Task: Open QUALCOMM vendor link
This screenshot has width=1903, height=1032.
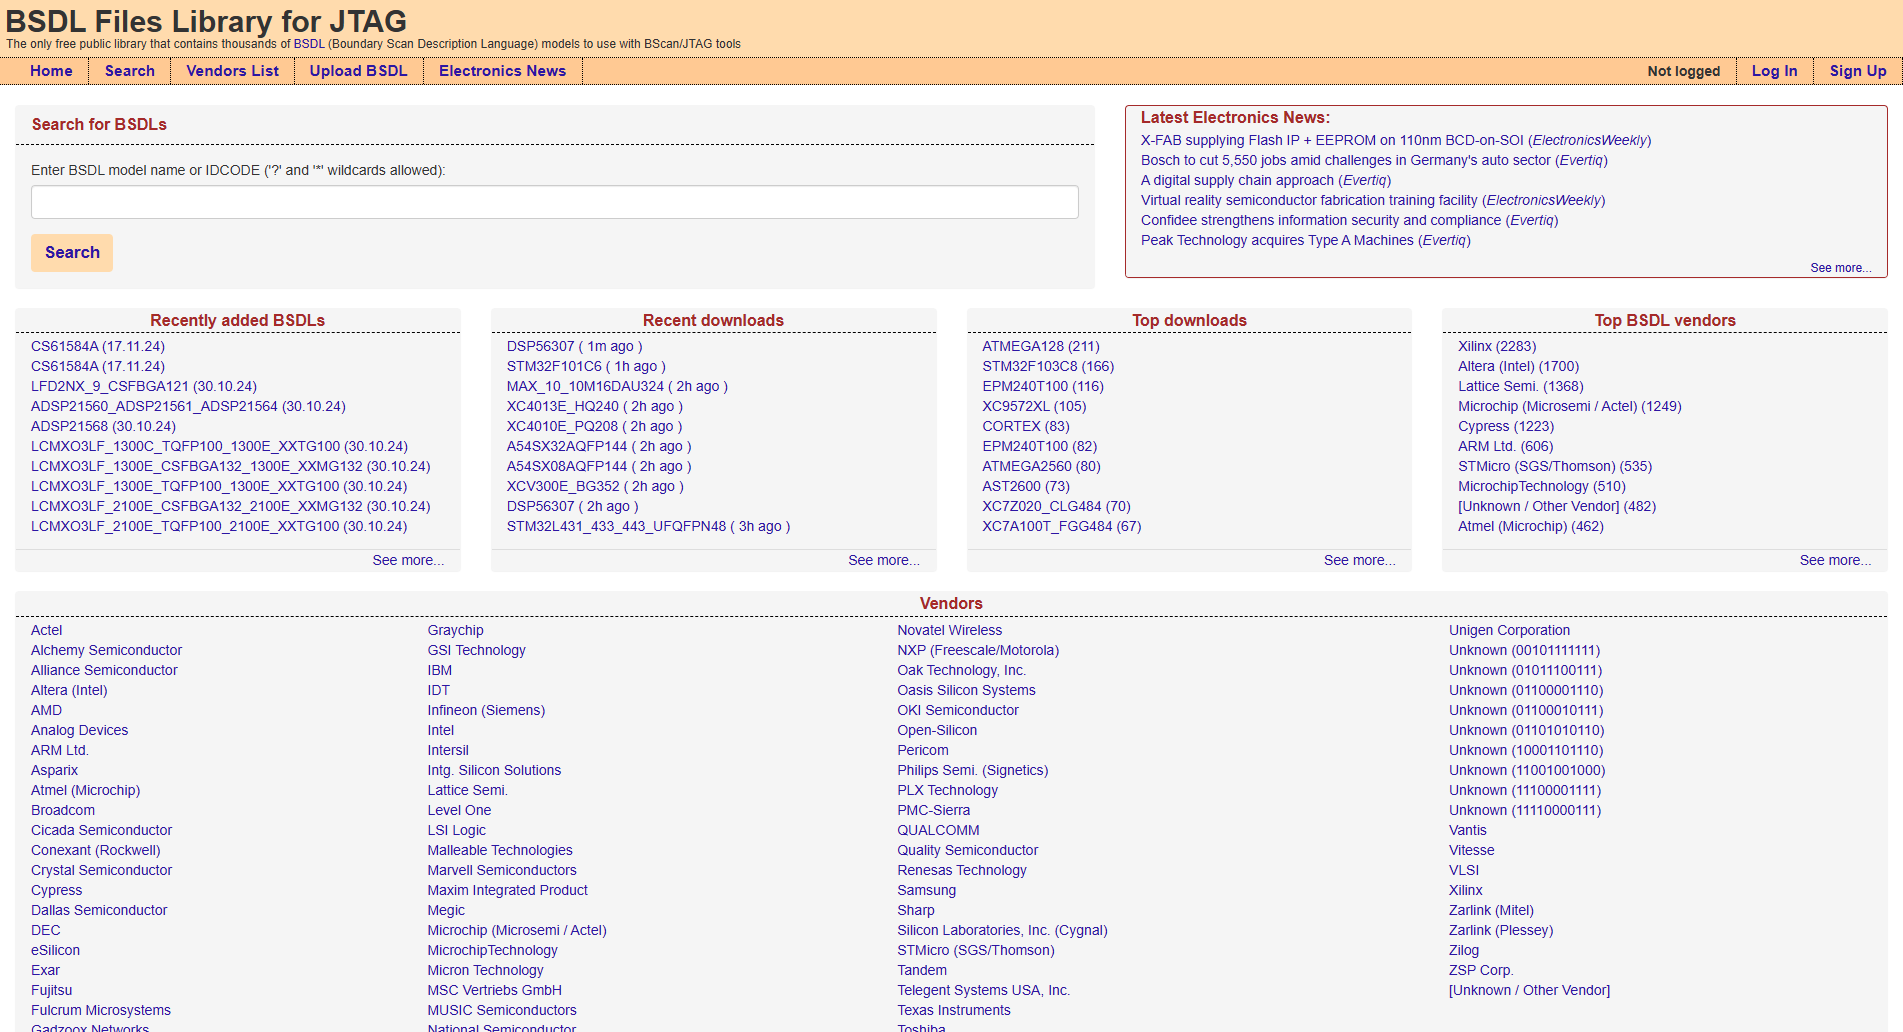Action: [x=938, y=830]
